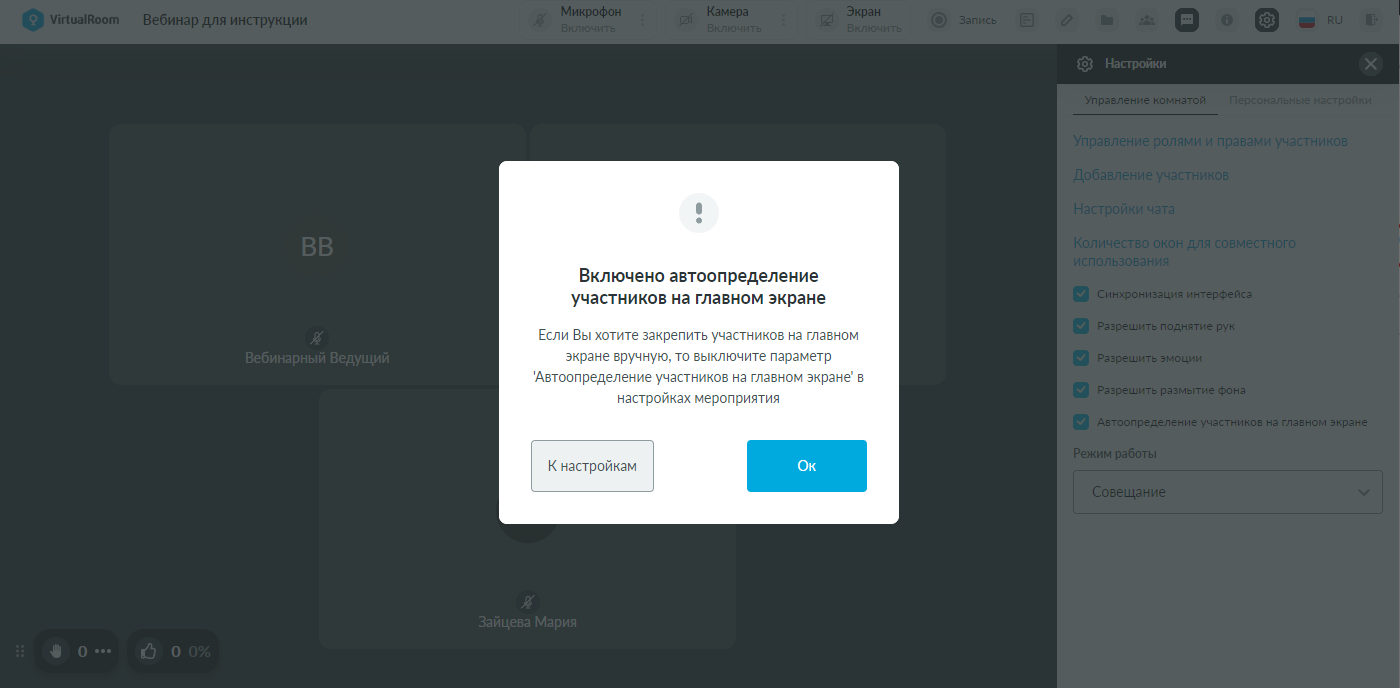Expand the Режим работы dropdown showing Совещание

tap(1228, 492)
